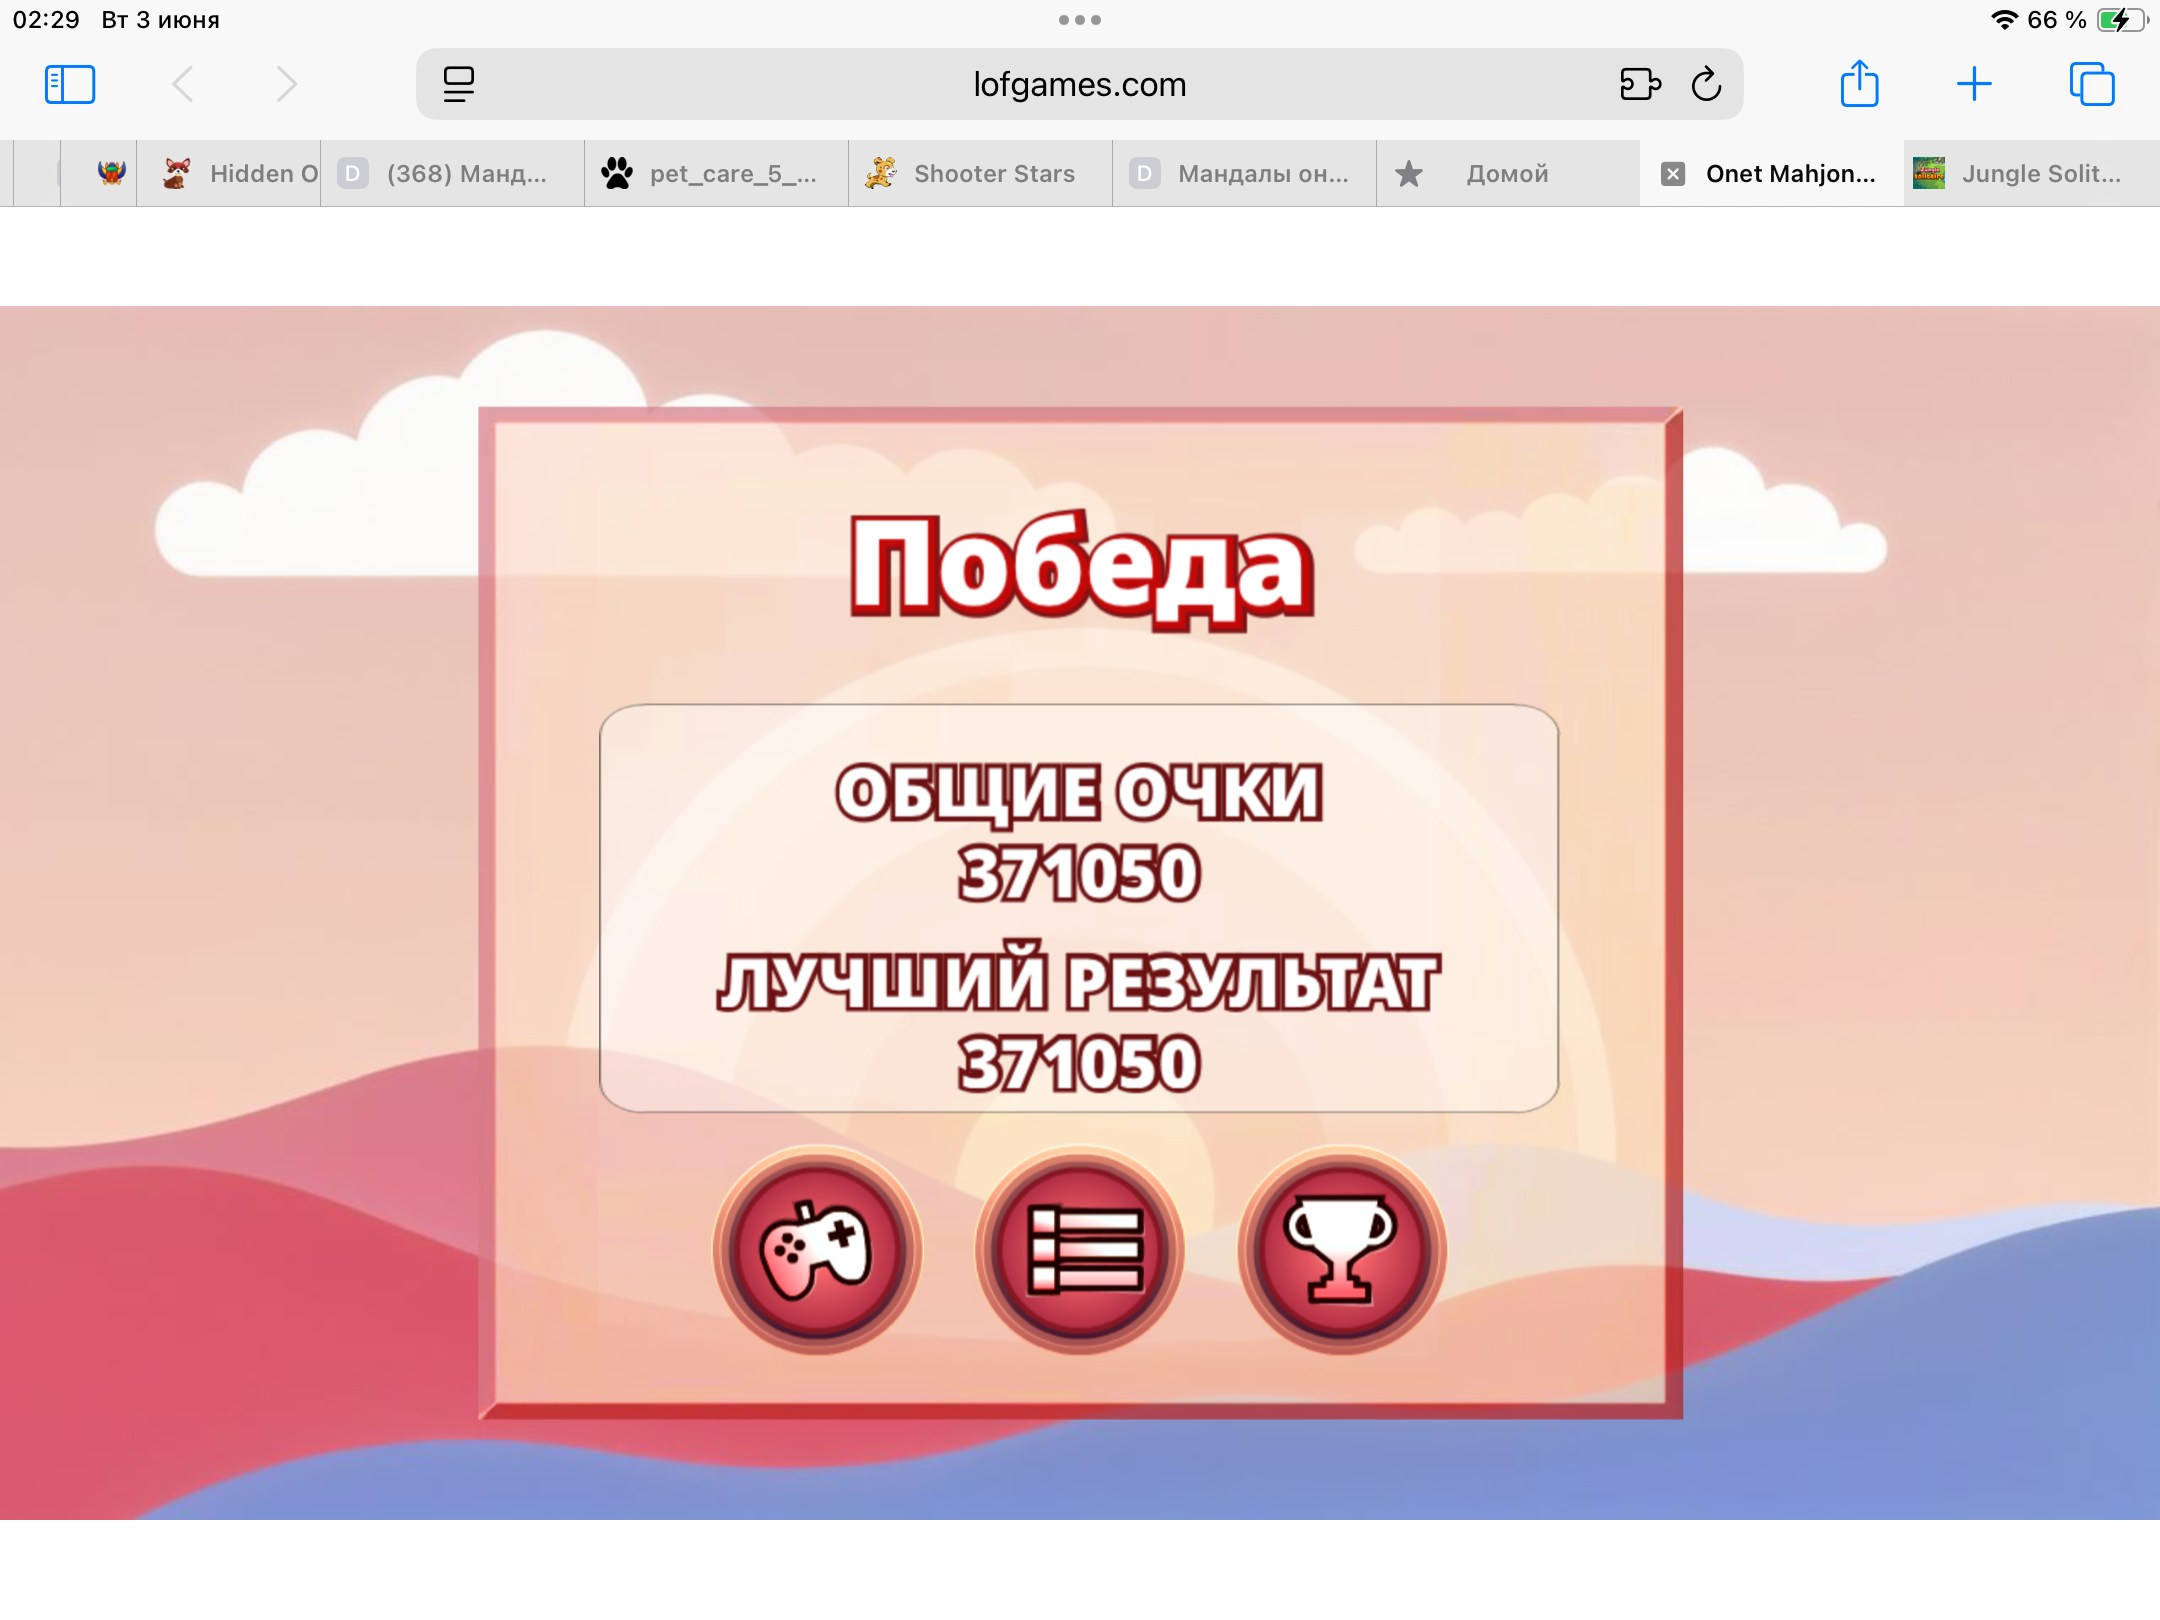Click the extensions icon in address bar

[x=1640, y=84]
